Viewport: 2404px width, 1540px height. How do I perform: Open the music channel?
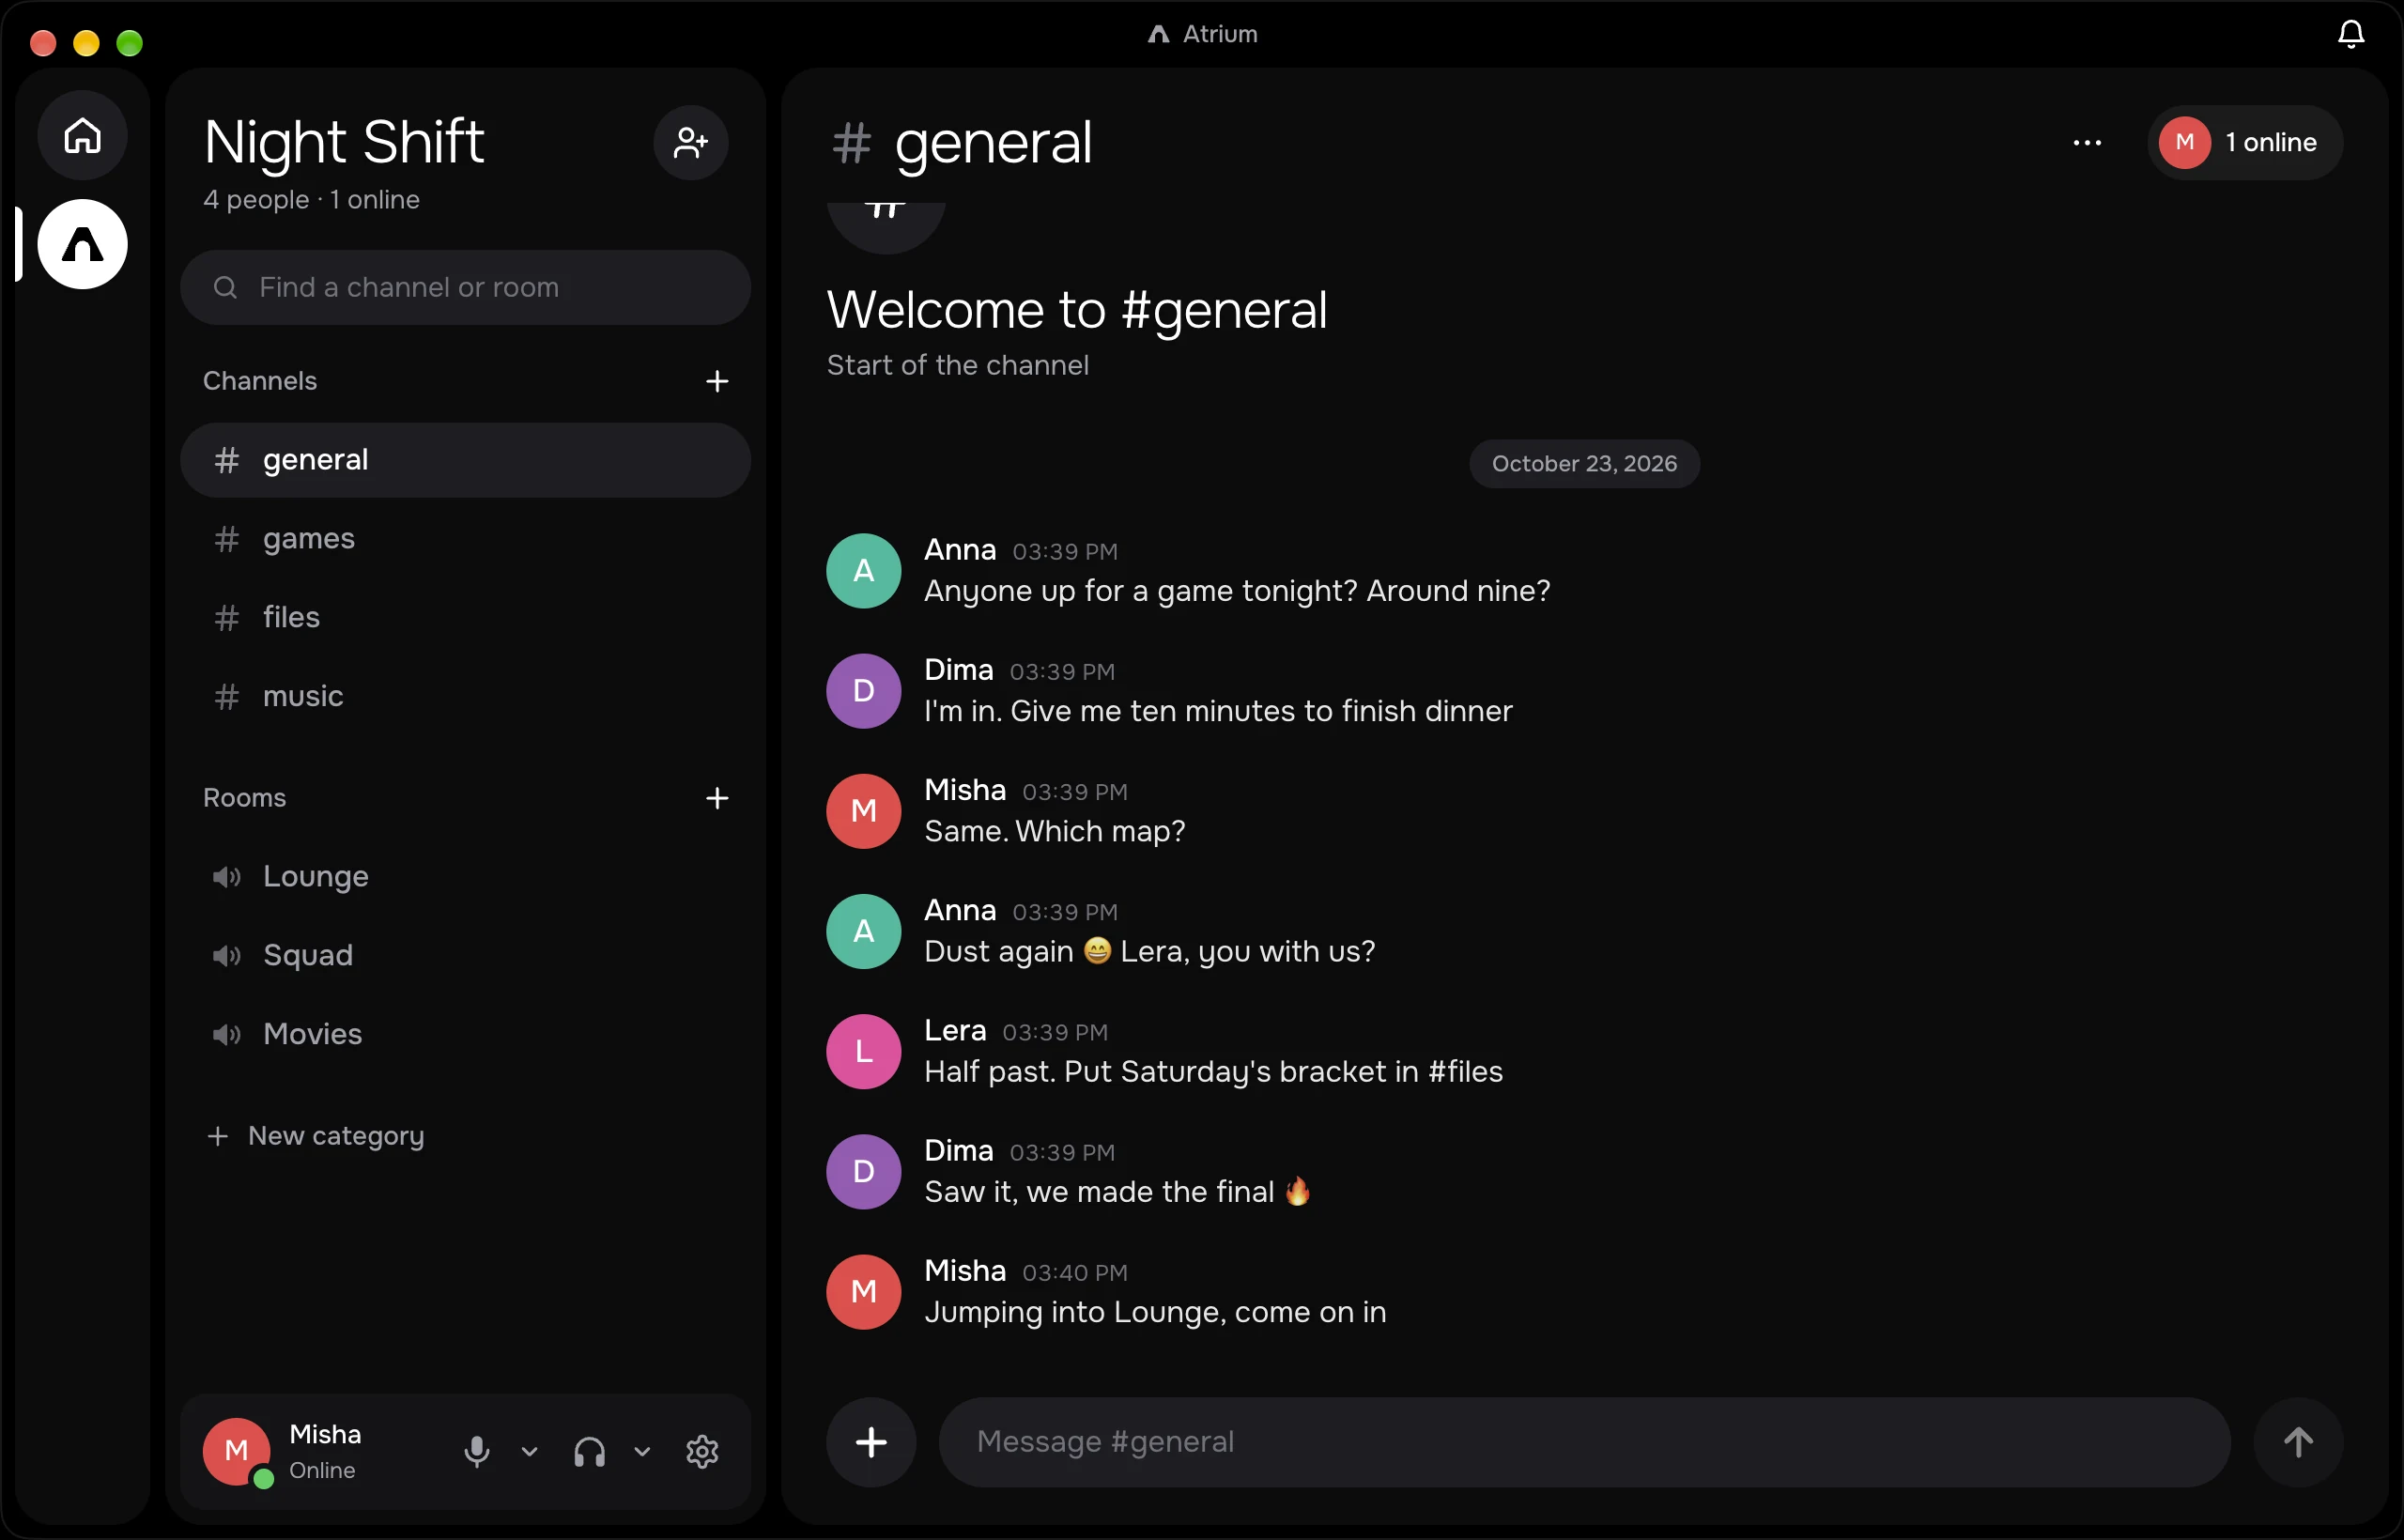point(465,696)
